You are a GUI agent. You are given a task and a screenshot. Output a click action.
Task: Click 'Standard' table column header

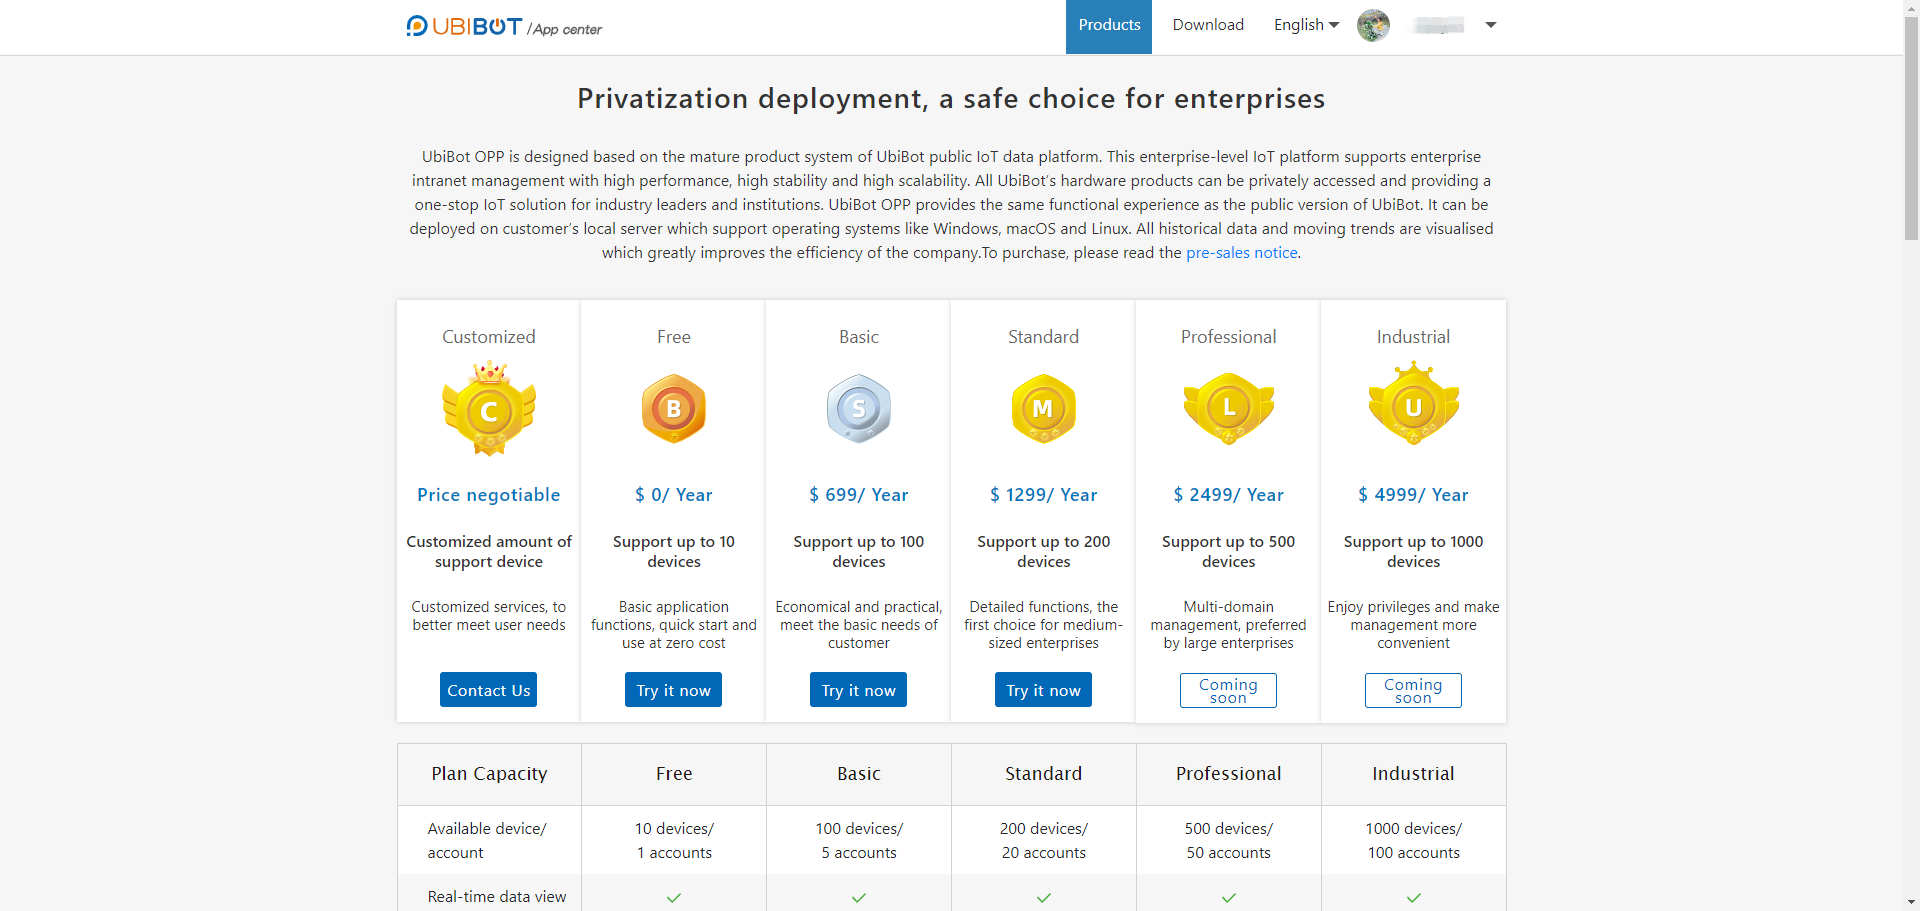click(x=1043, y=774)
